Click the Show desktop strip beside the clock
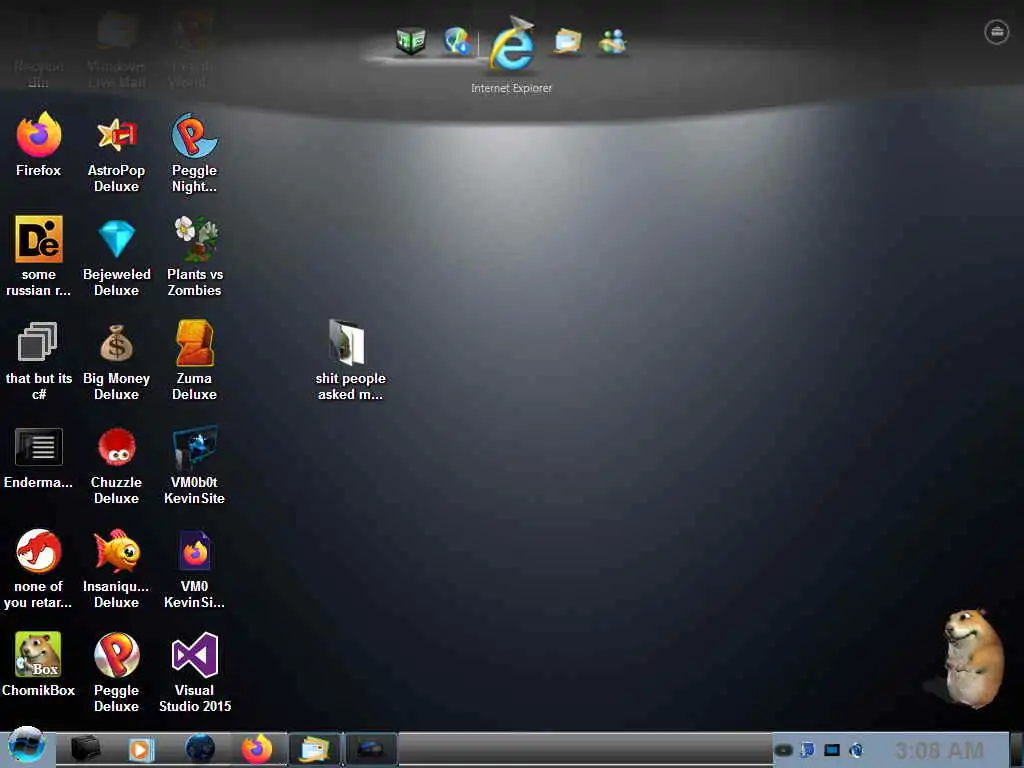This screenshot has width=1024, height=768. coord(1016,749)
